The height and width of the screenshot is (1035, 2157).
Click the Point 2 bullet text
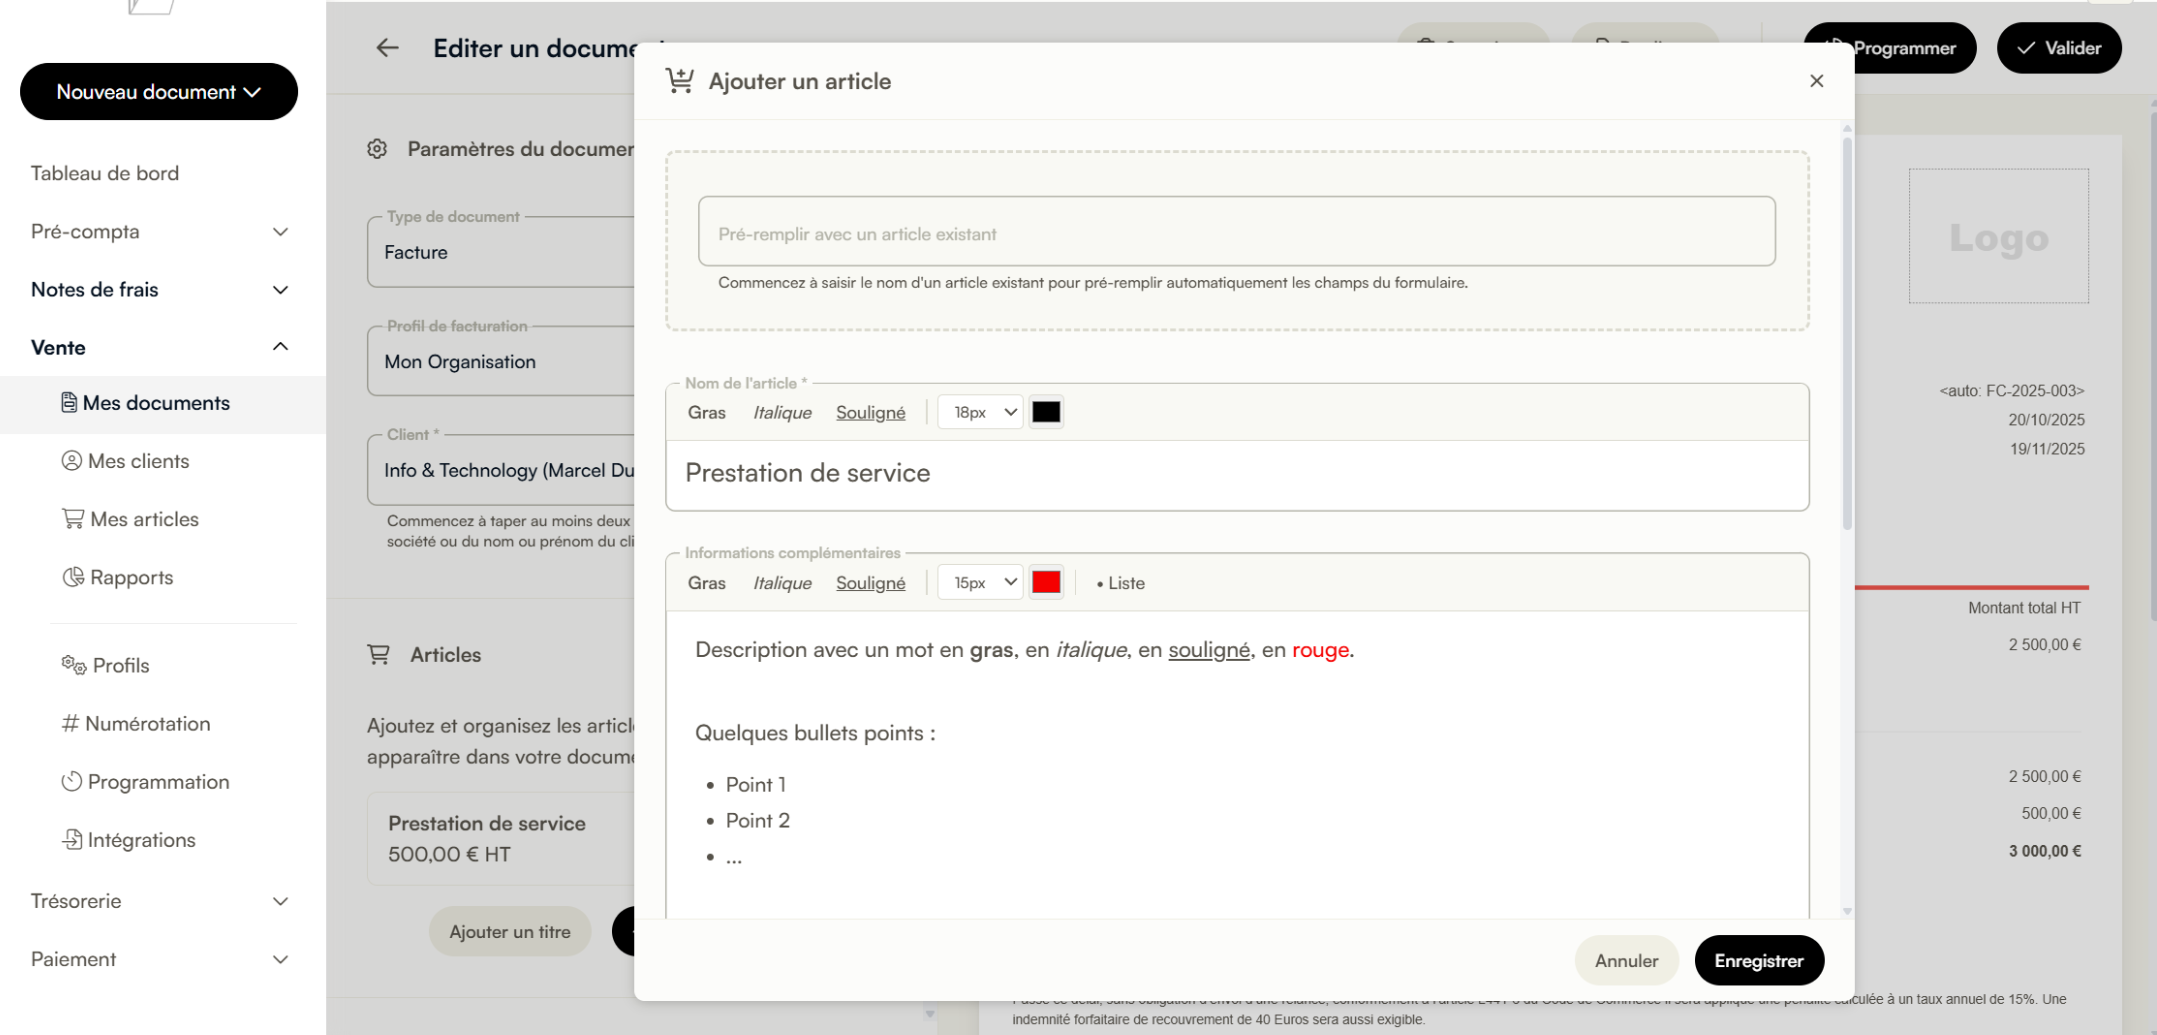758,821
